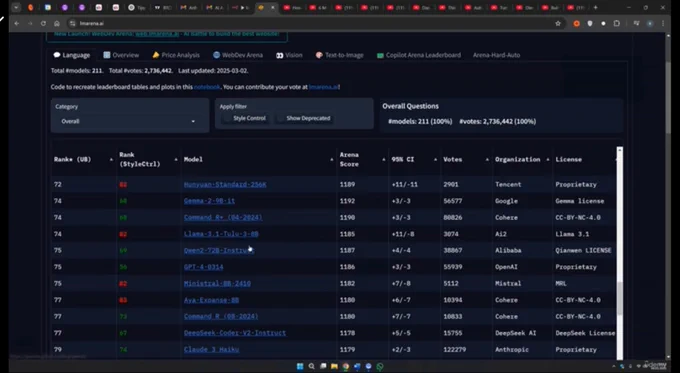The width and height of the screenshot is (680, 373).
Task: Bookmark page with the star icon
Action: pyautogui.click(x=558, y=23)
